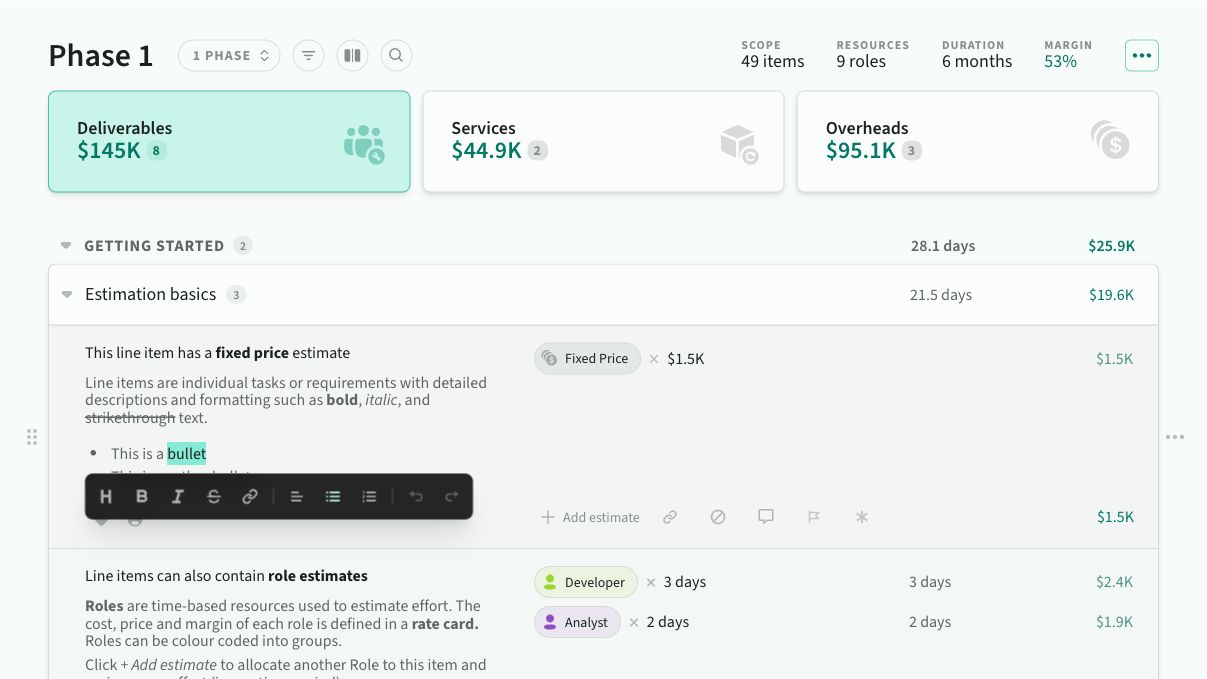Click the Estimation basics $19.6K total
This screenshot has height=679, width=1207.
[x=1112, y=295]
